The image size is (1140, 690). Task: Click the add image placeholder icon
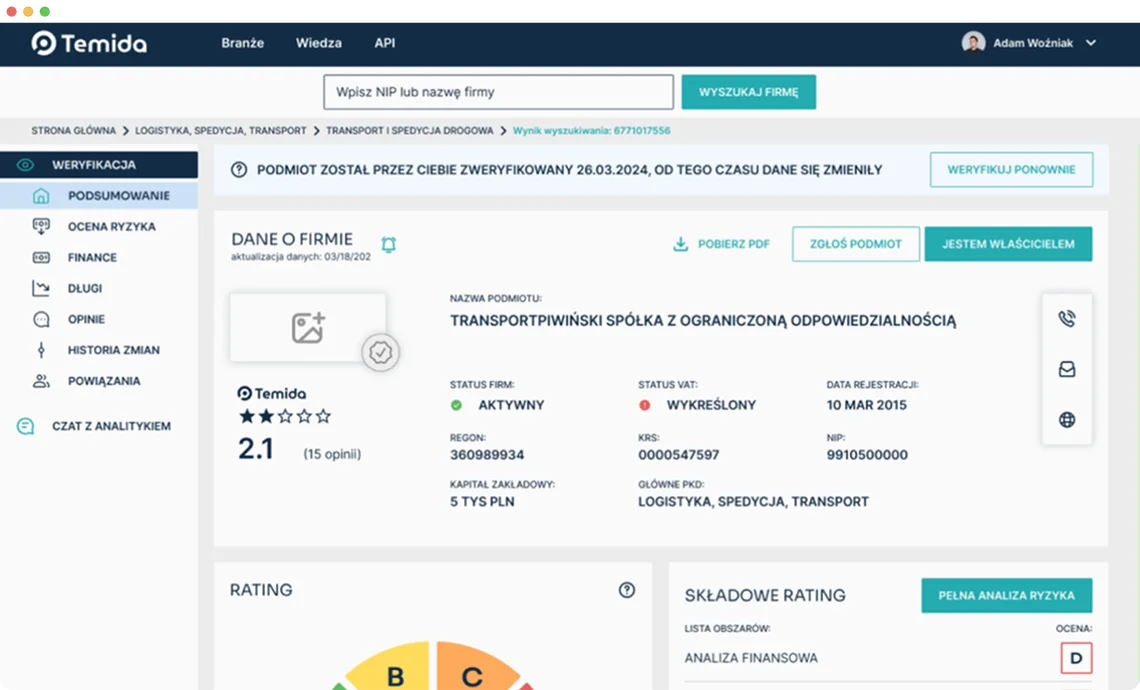click(x=308, y=327)
